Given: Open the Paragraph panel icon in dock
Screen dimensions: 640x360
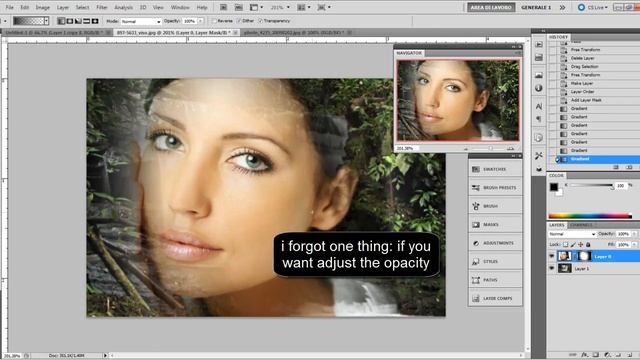Looking at the screenshot, I should 539,119.
